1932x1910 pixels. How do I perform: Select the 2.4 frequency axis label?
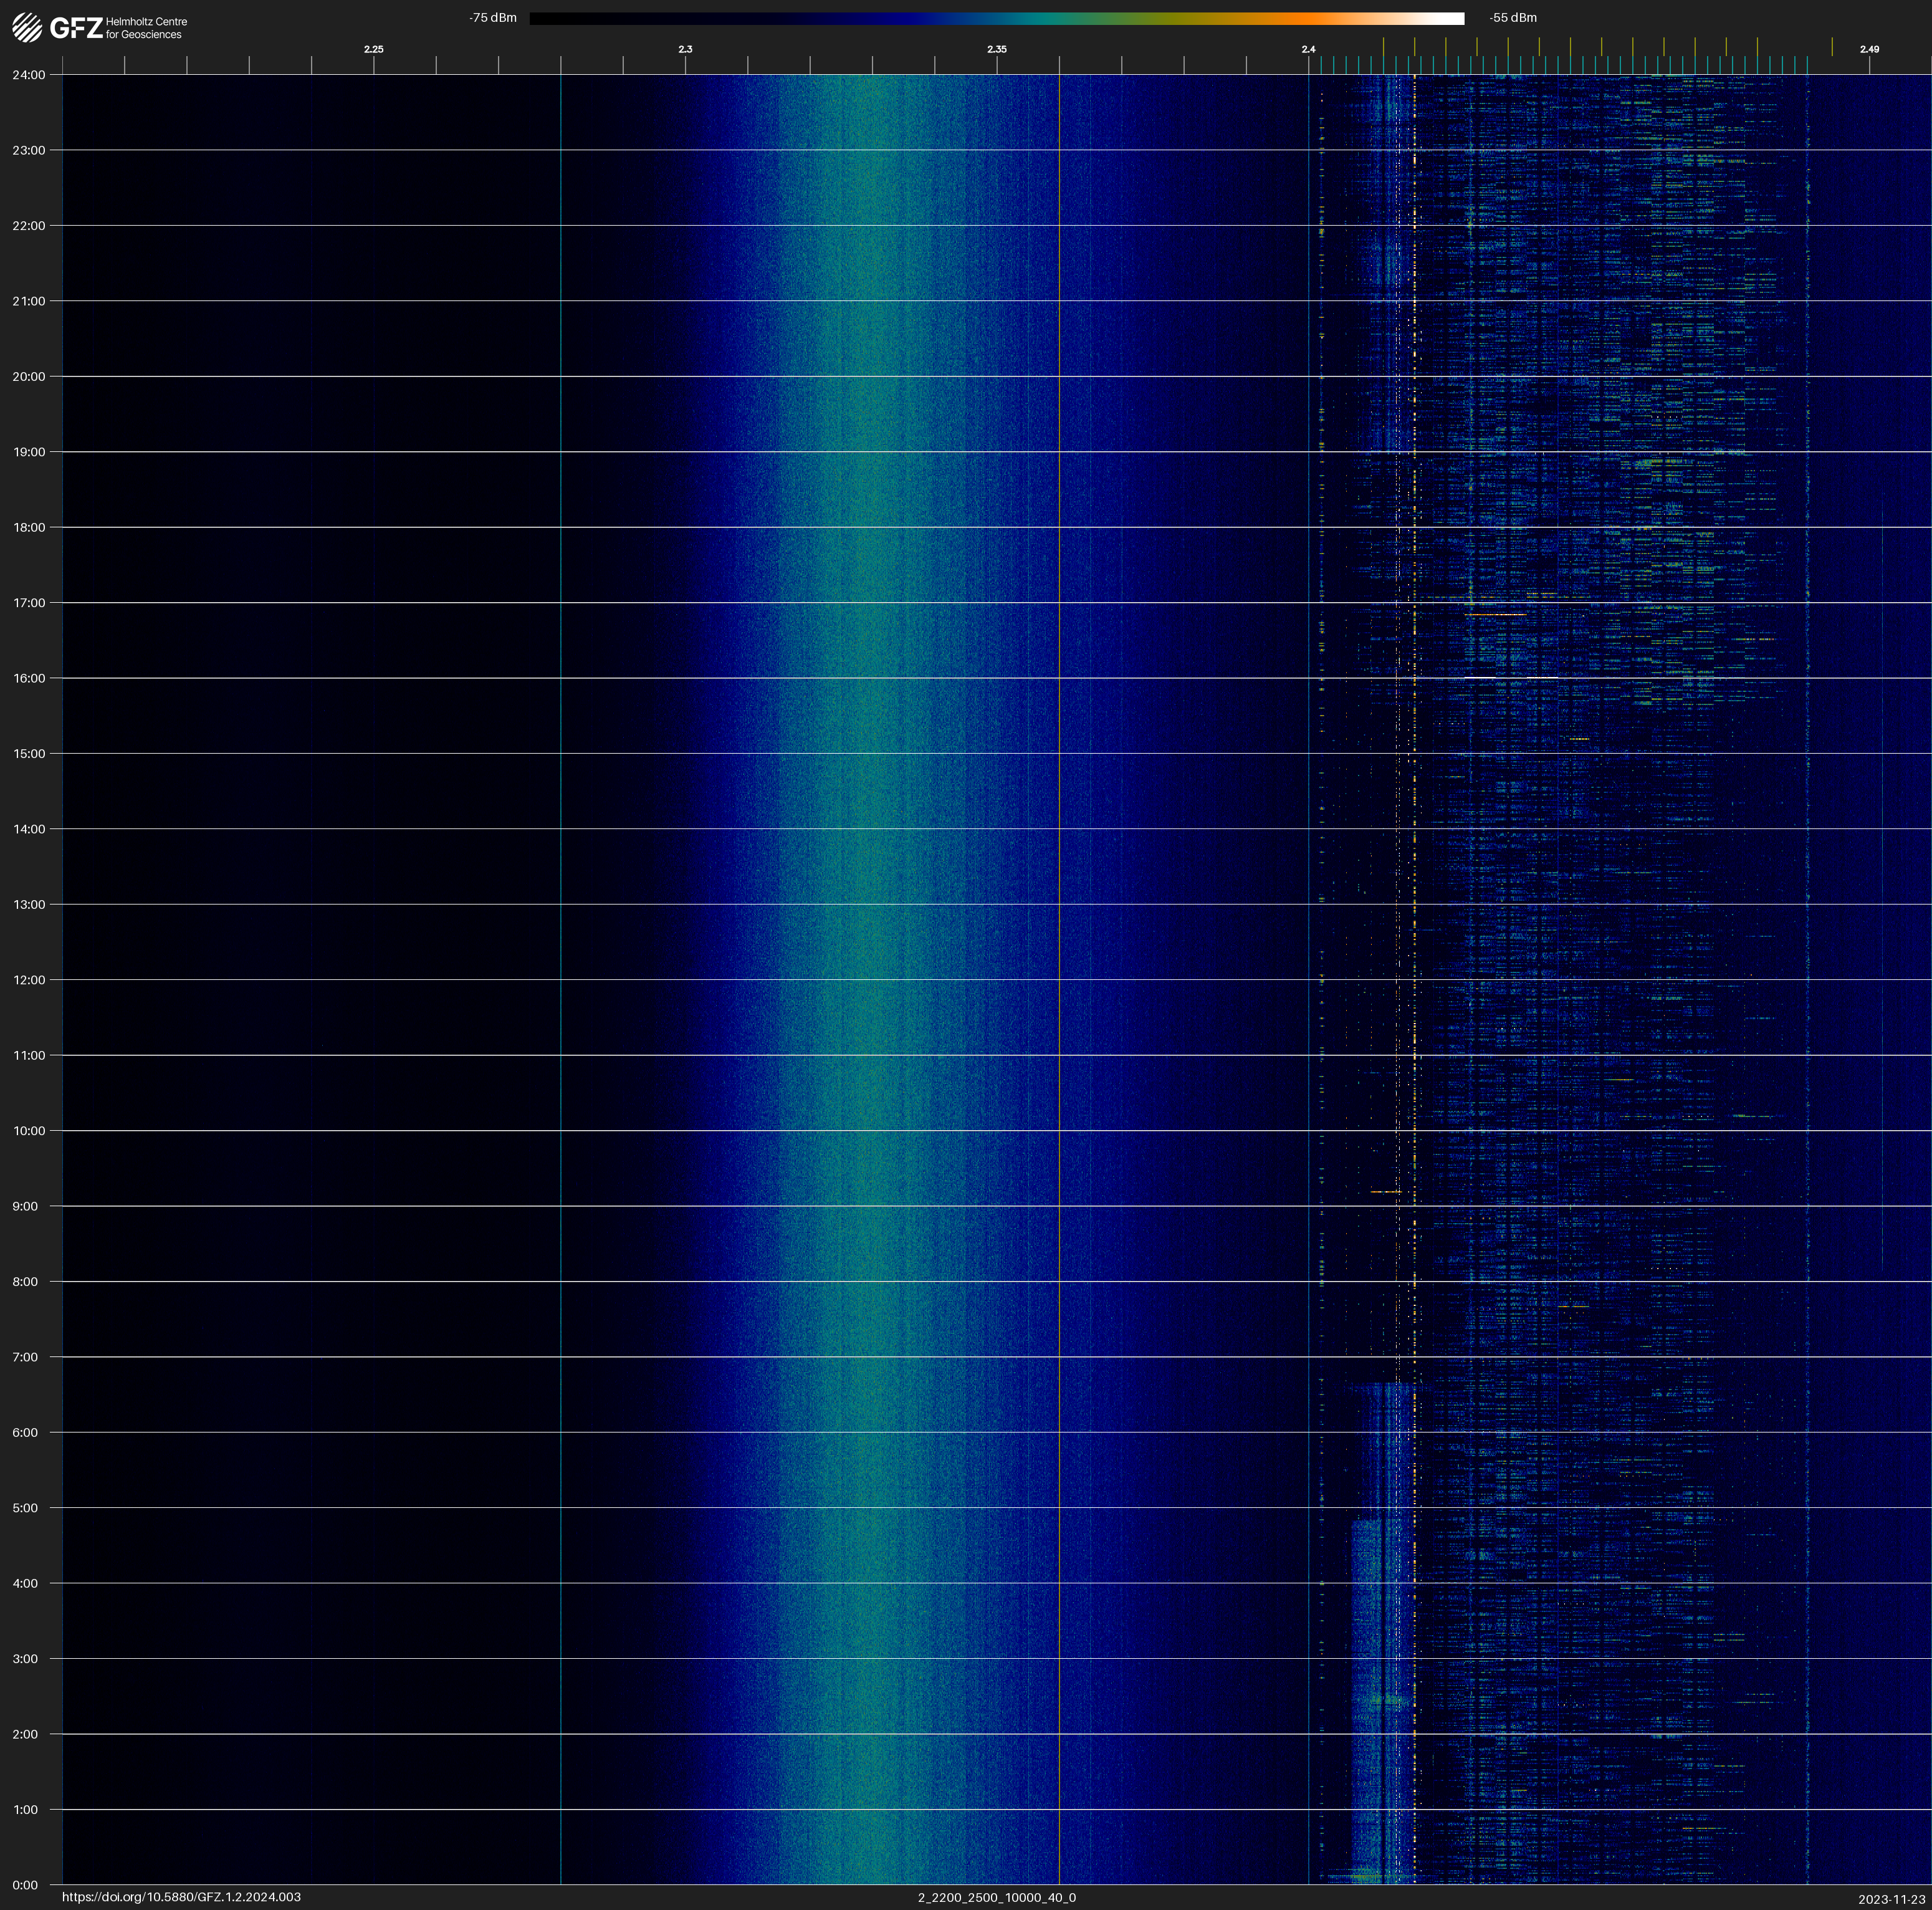1308,49
